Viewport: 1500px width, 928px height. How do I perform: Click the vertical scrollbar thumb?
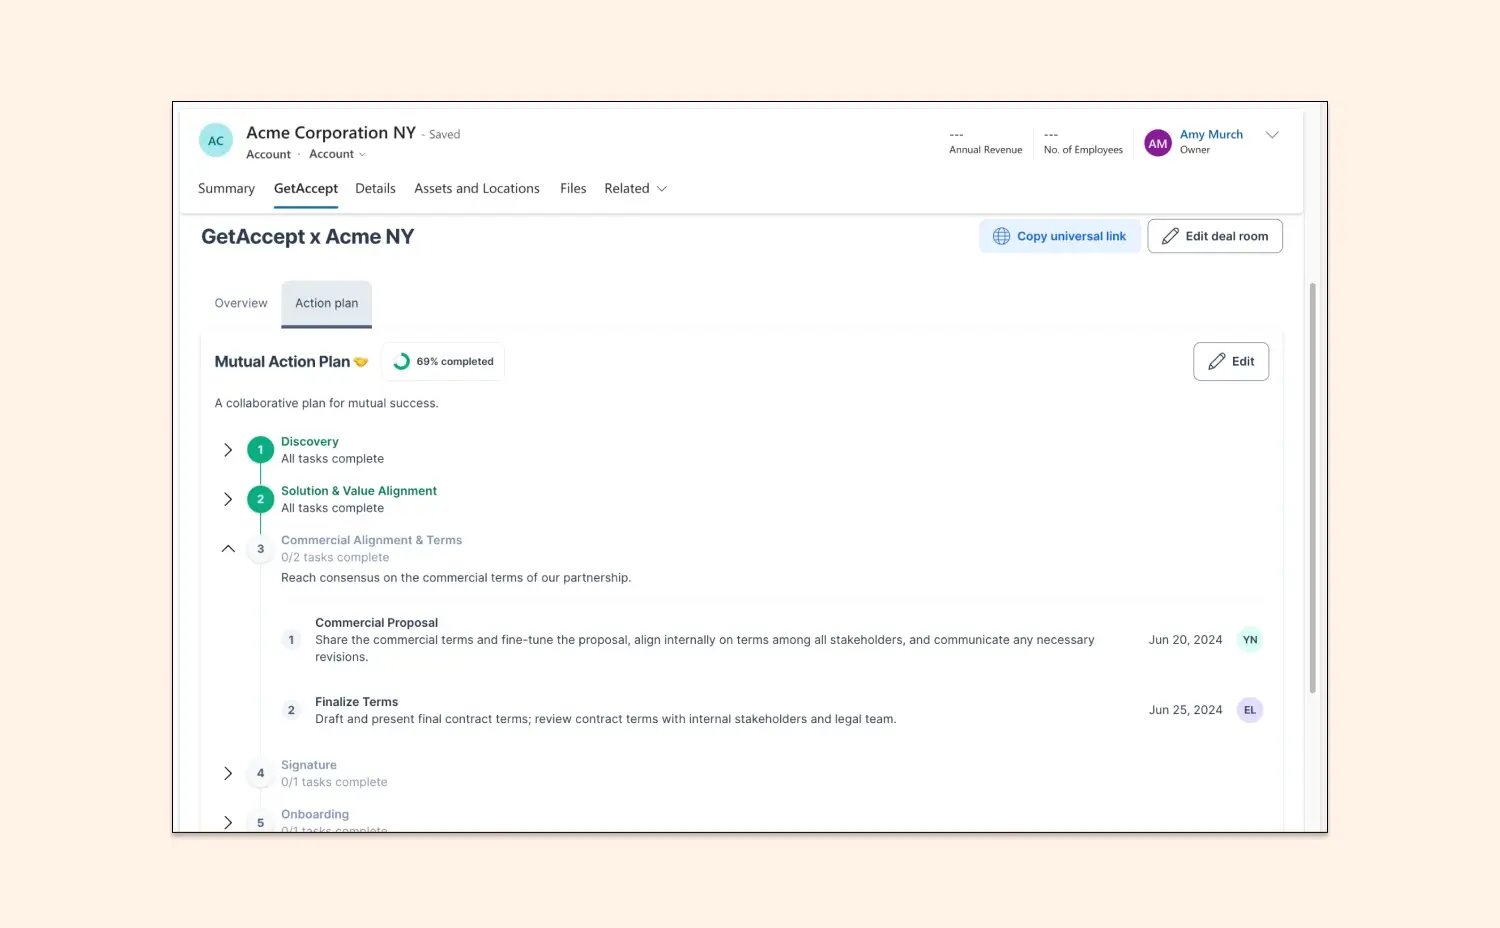(x=1312, y=488)
